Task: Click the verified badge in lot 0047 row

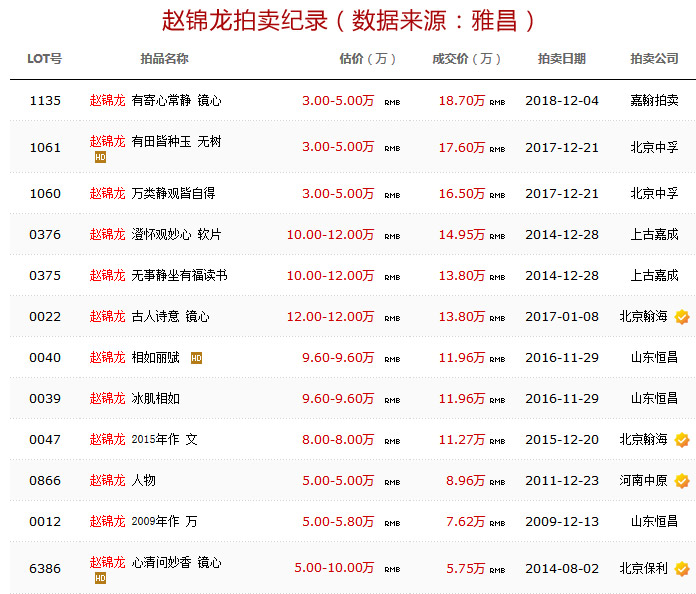Action: 681,440
